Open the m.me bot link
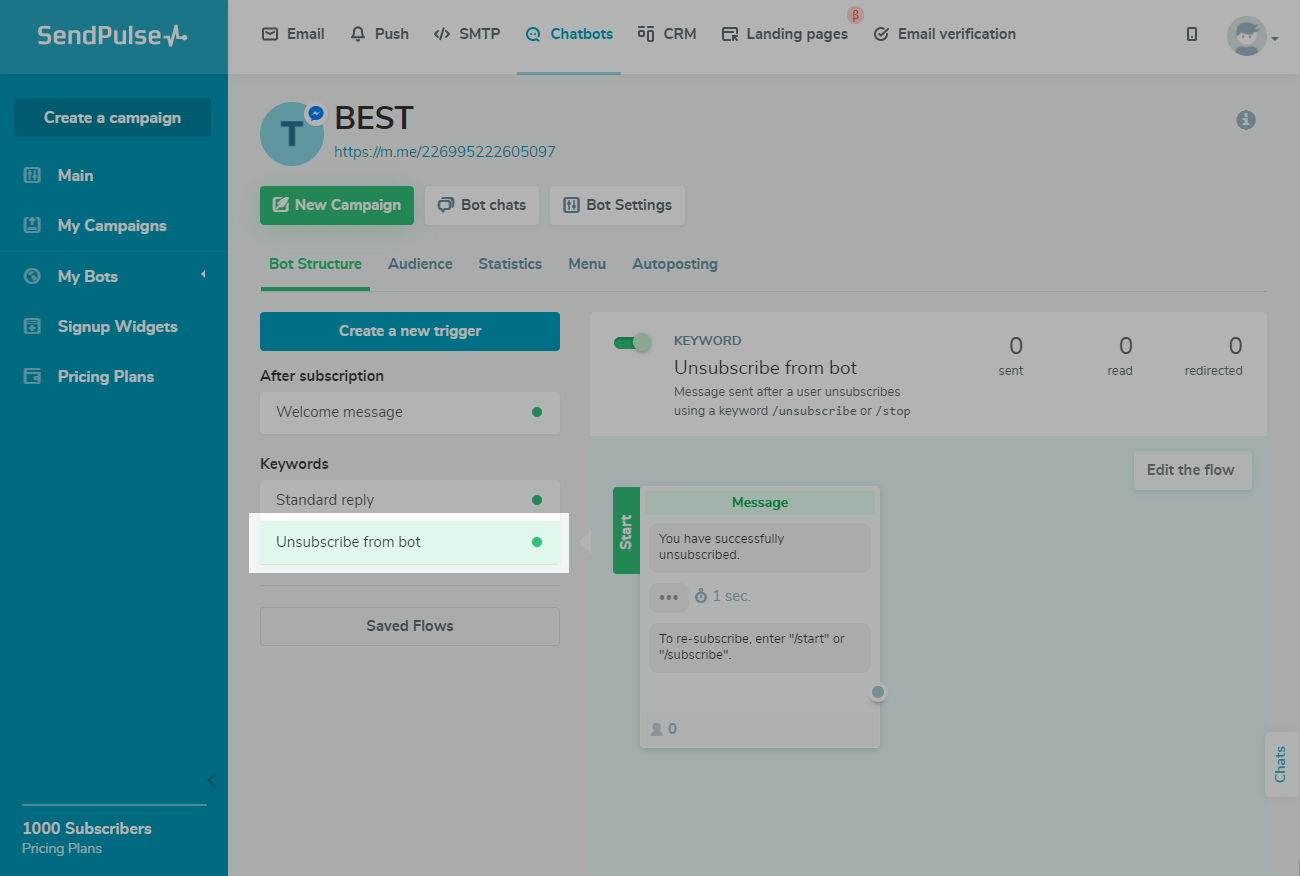This screenshot has width=1300, height=876. click(x=445, y=152)
